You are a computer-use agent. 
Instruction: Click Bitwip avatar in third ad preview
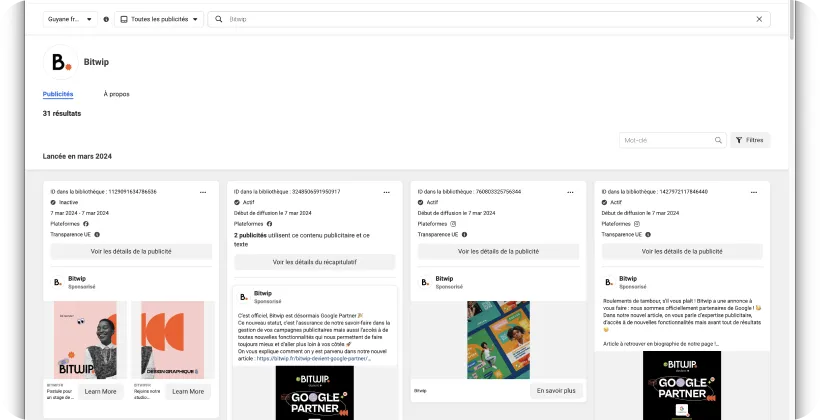425,282
